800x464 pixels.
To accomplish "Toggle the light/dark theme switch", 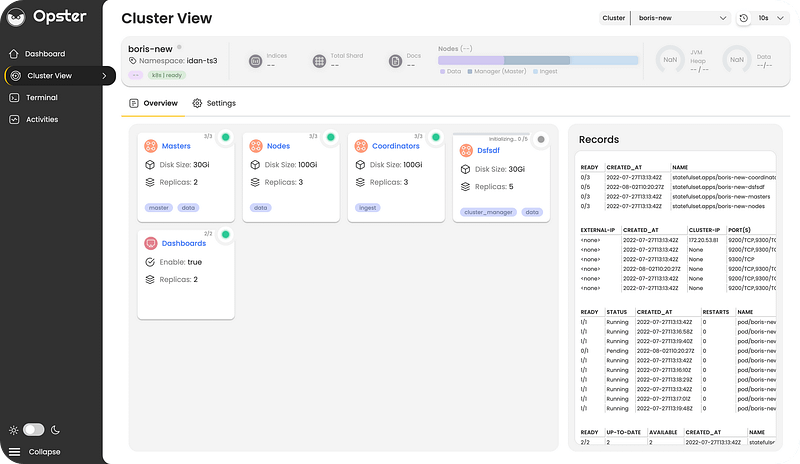I will tap(34, 430).
